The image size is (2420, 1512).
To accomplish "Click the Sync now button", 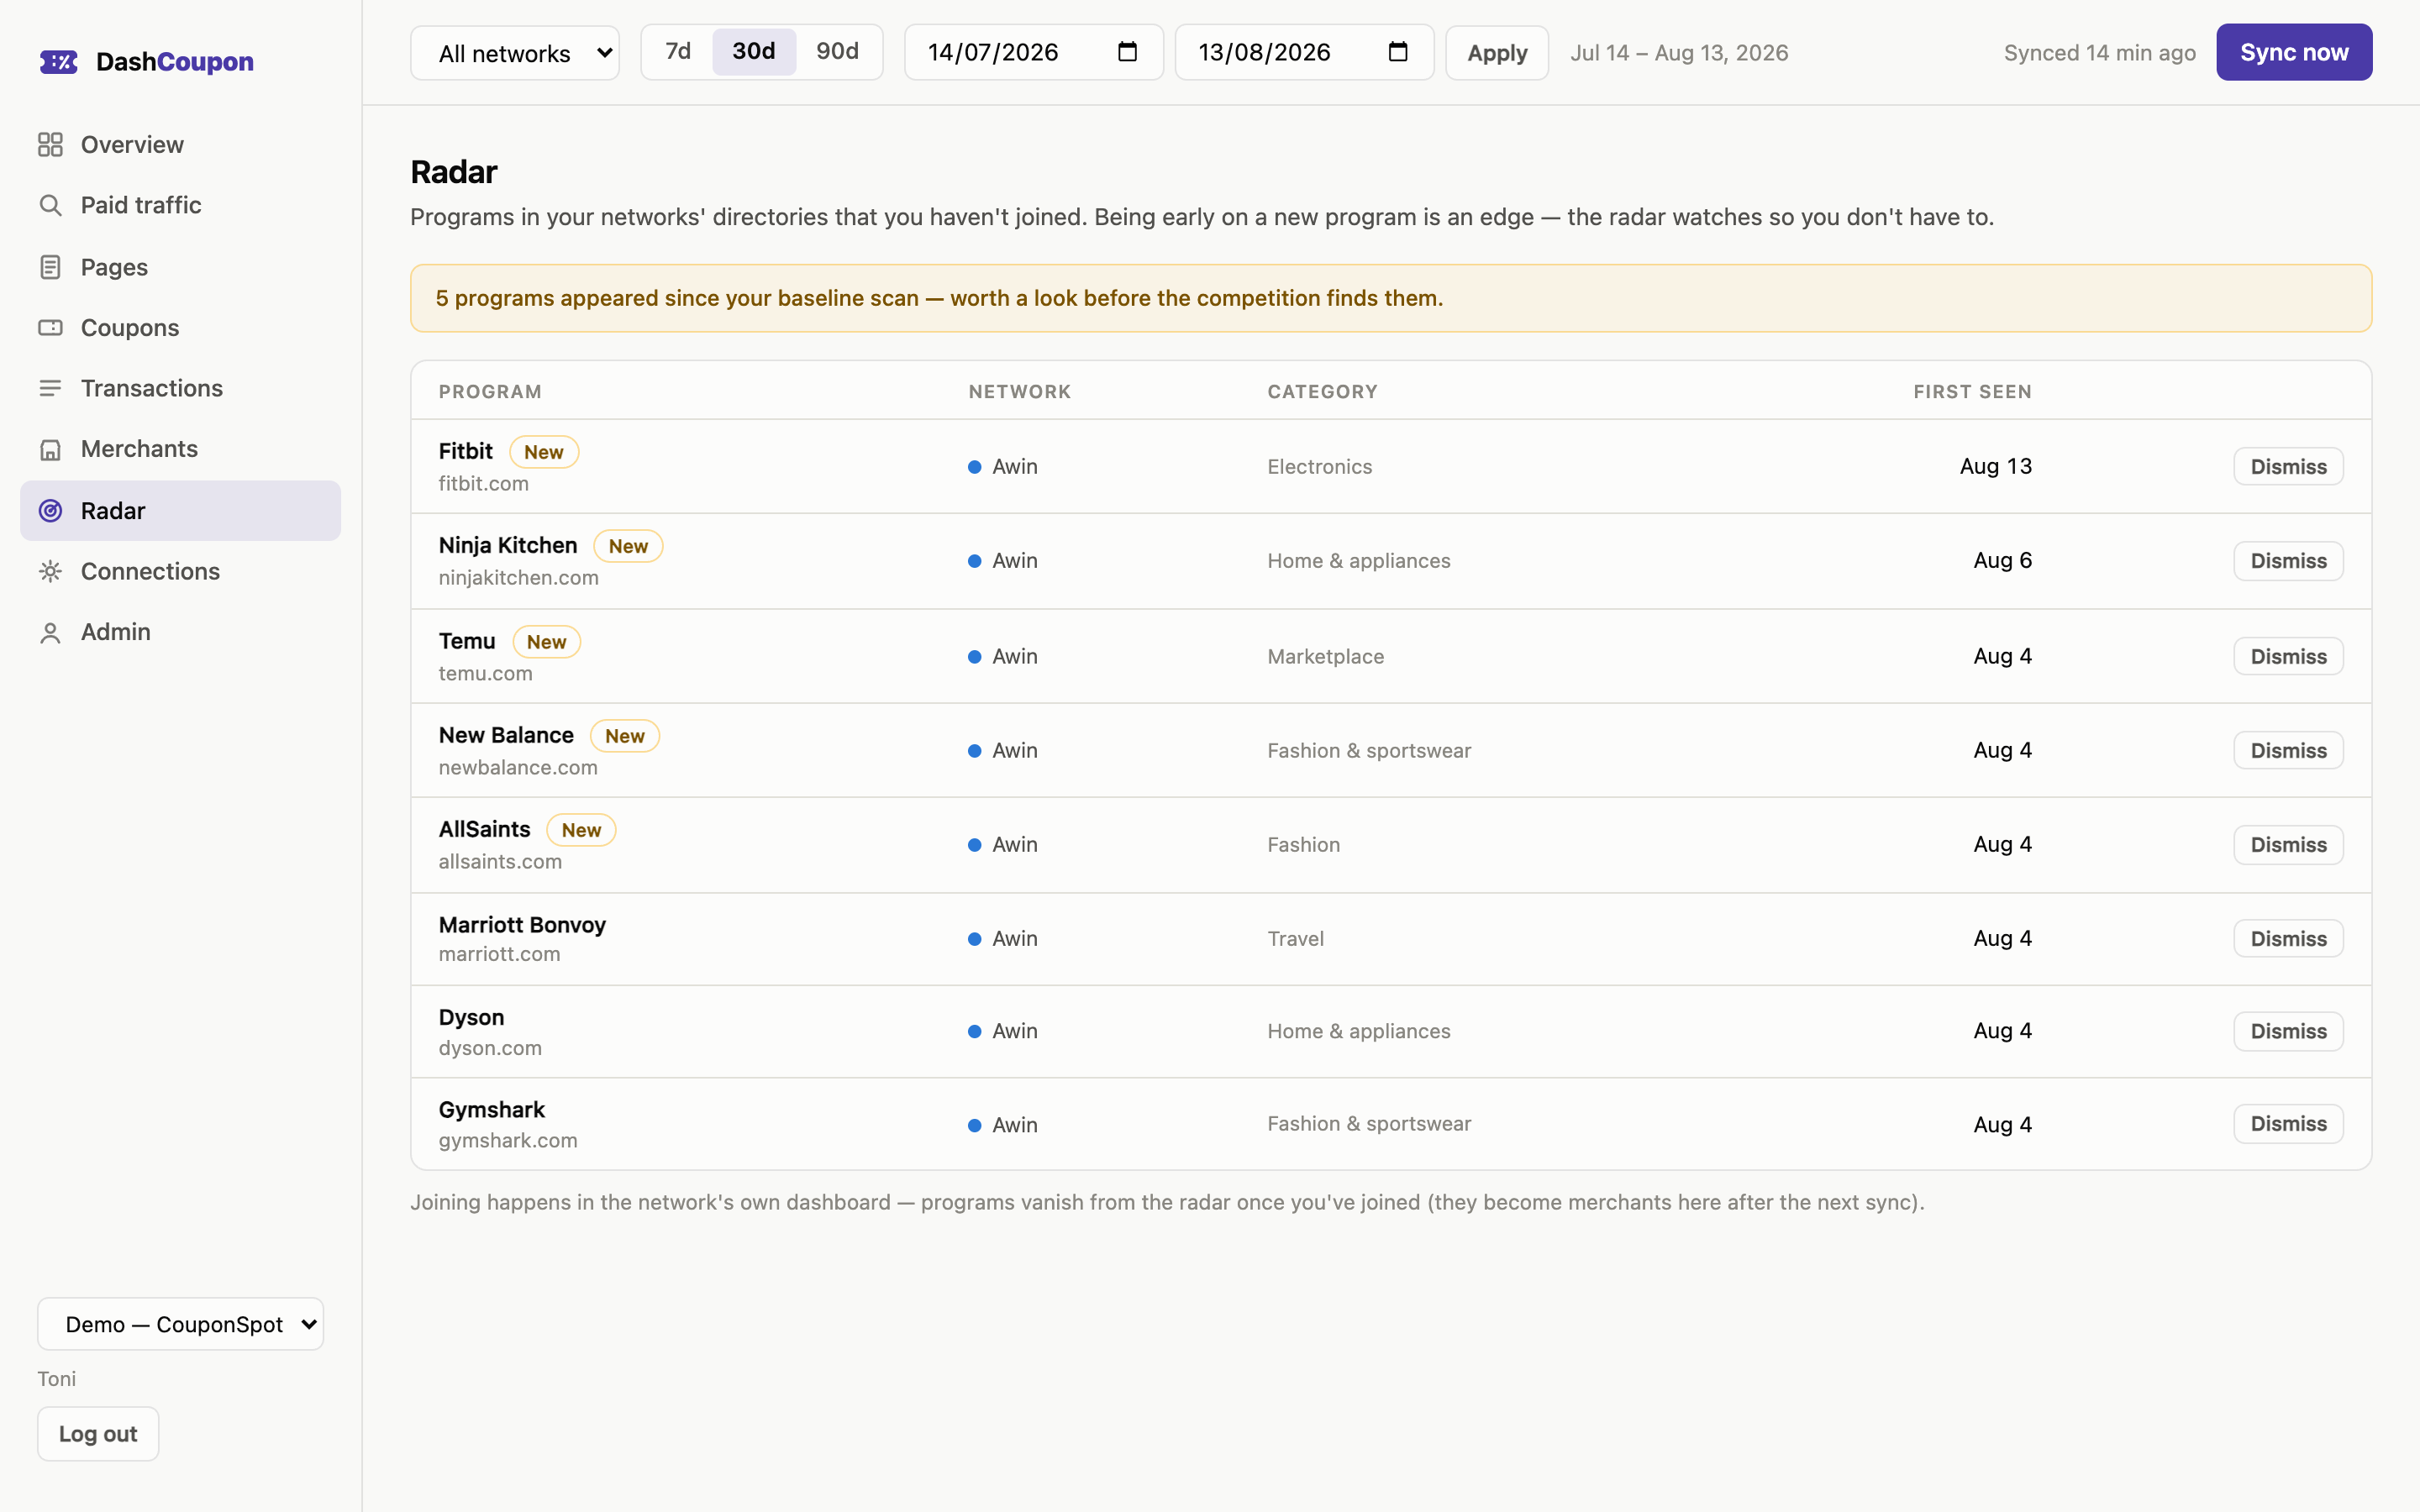I will click(2294, 52).
